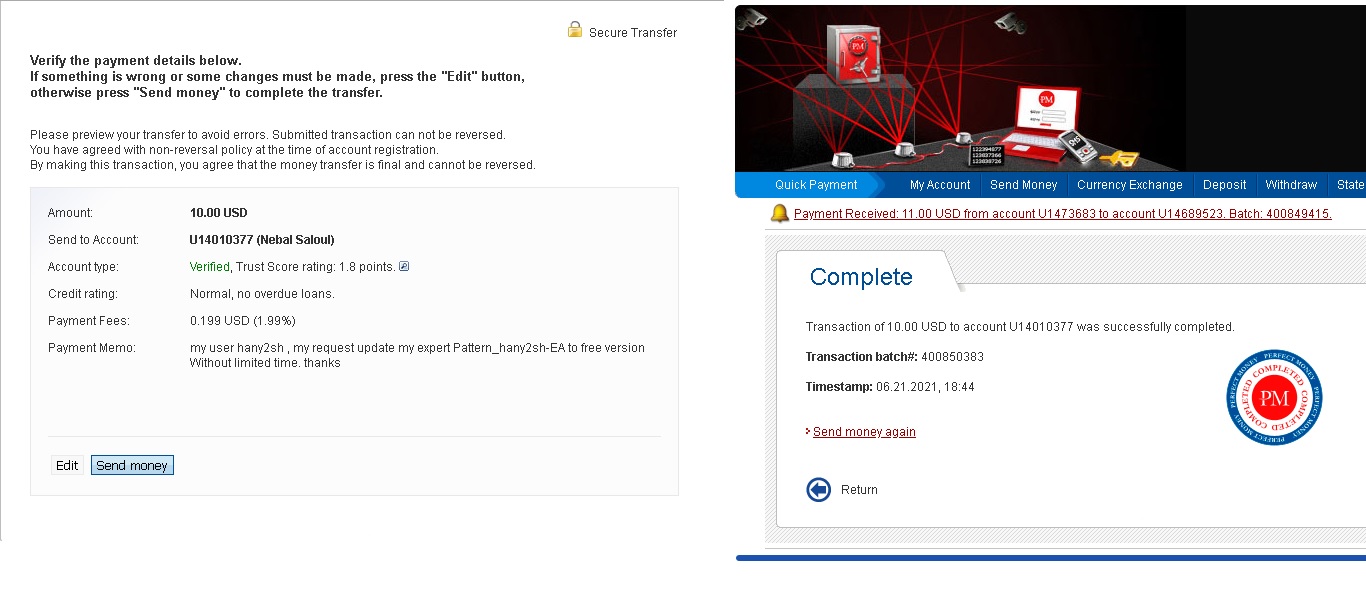Select the Complete tab heading
The height and width of the screenshot is (605, 1366).
[x=861, y=277]
